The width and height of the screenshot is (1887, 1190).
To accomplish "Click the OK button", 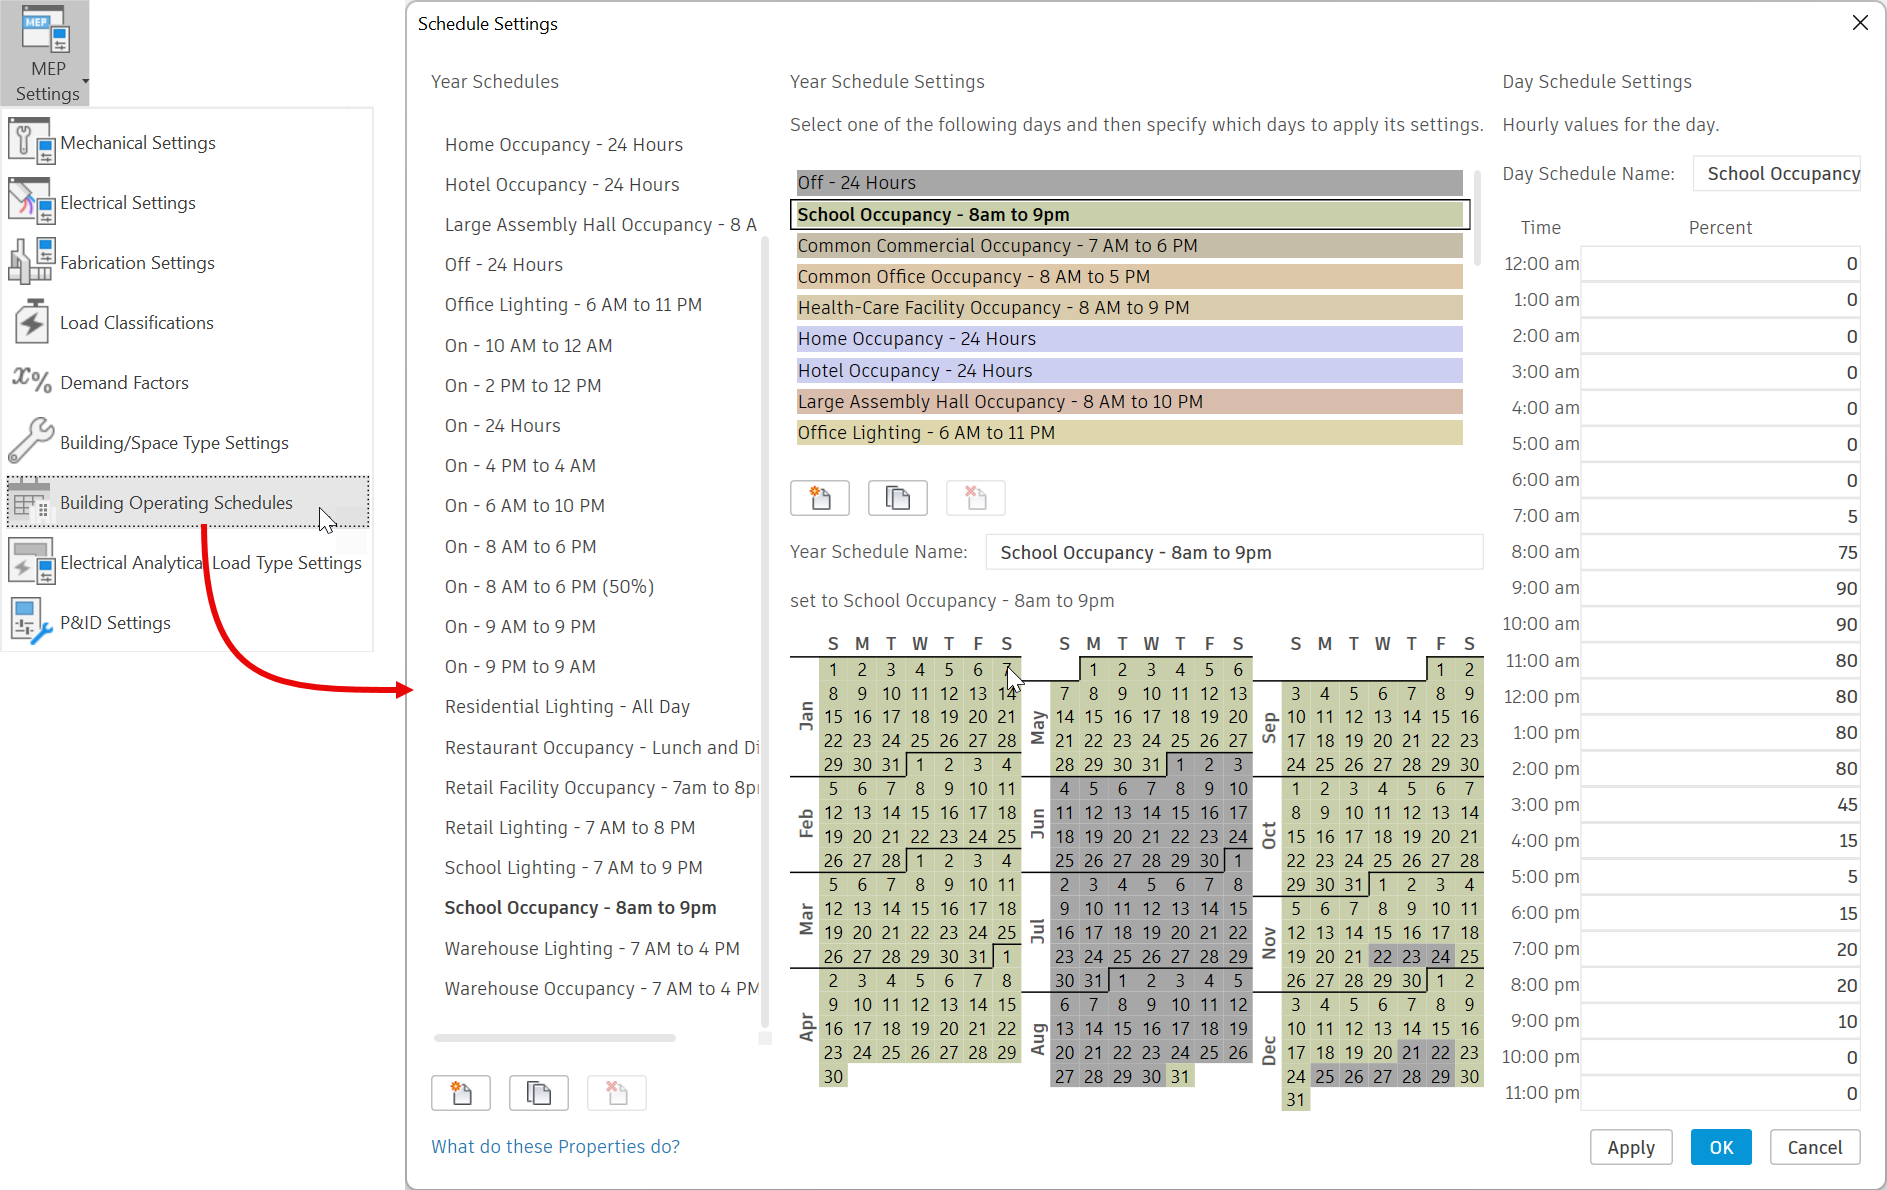I will coord(1721,1147).
